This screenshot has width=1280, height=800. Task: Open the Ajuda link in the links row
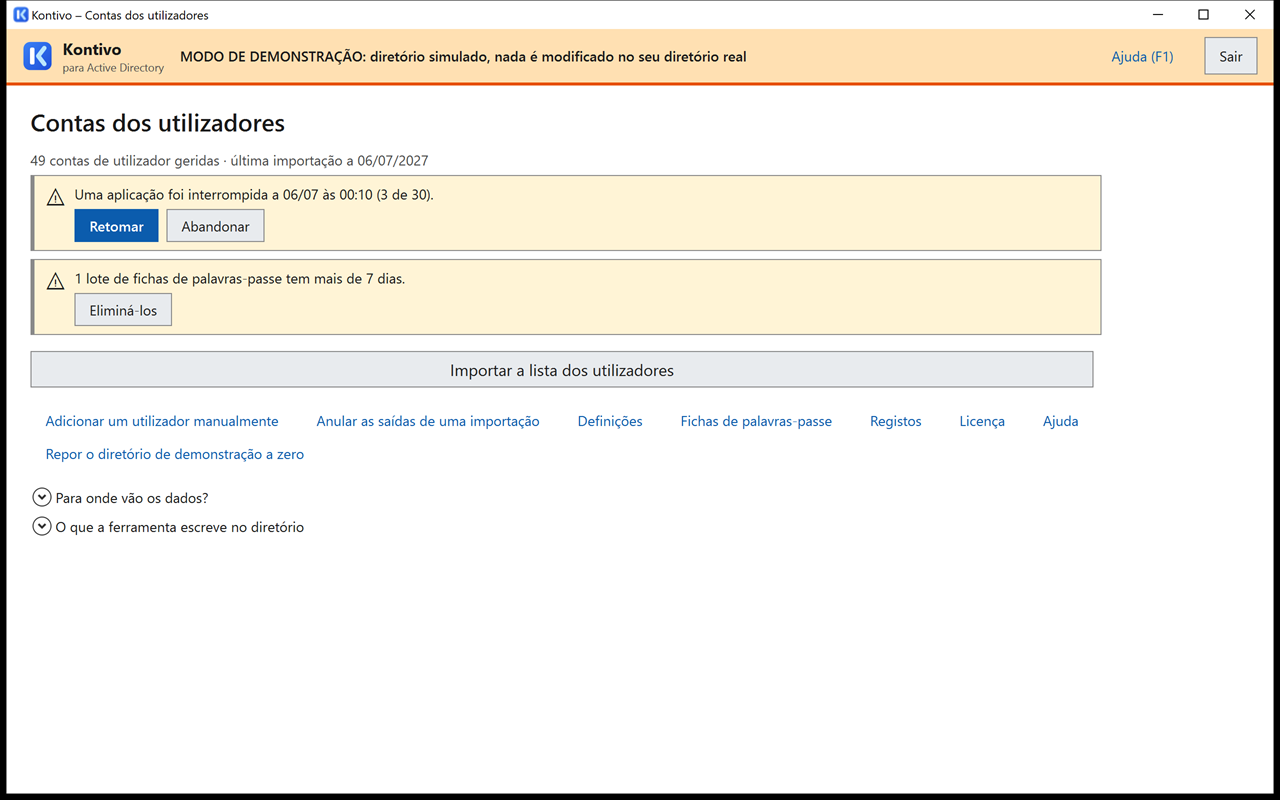1060,421
